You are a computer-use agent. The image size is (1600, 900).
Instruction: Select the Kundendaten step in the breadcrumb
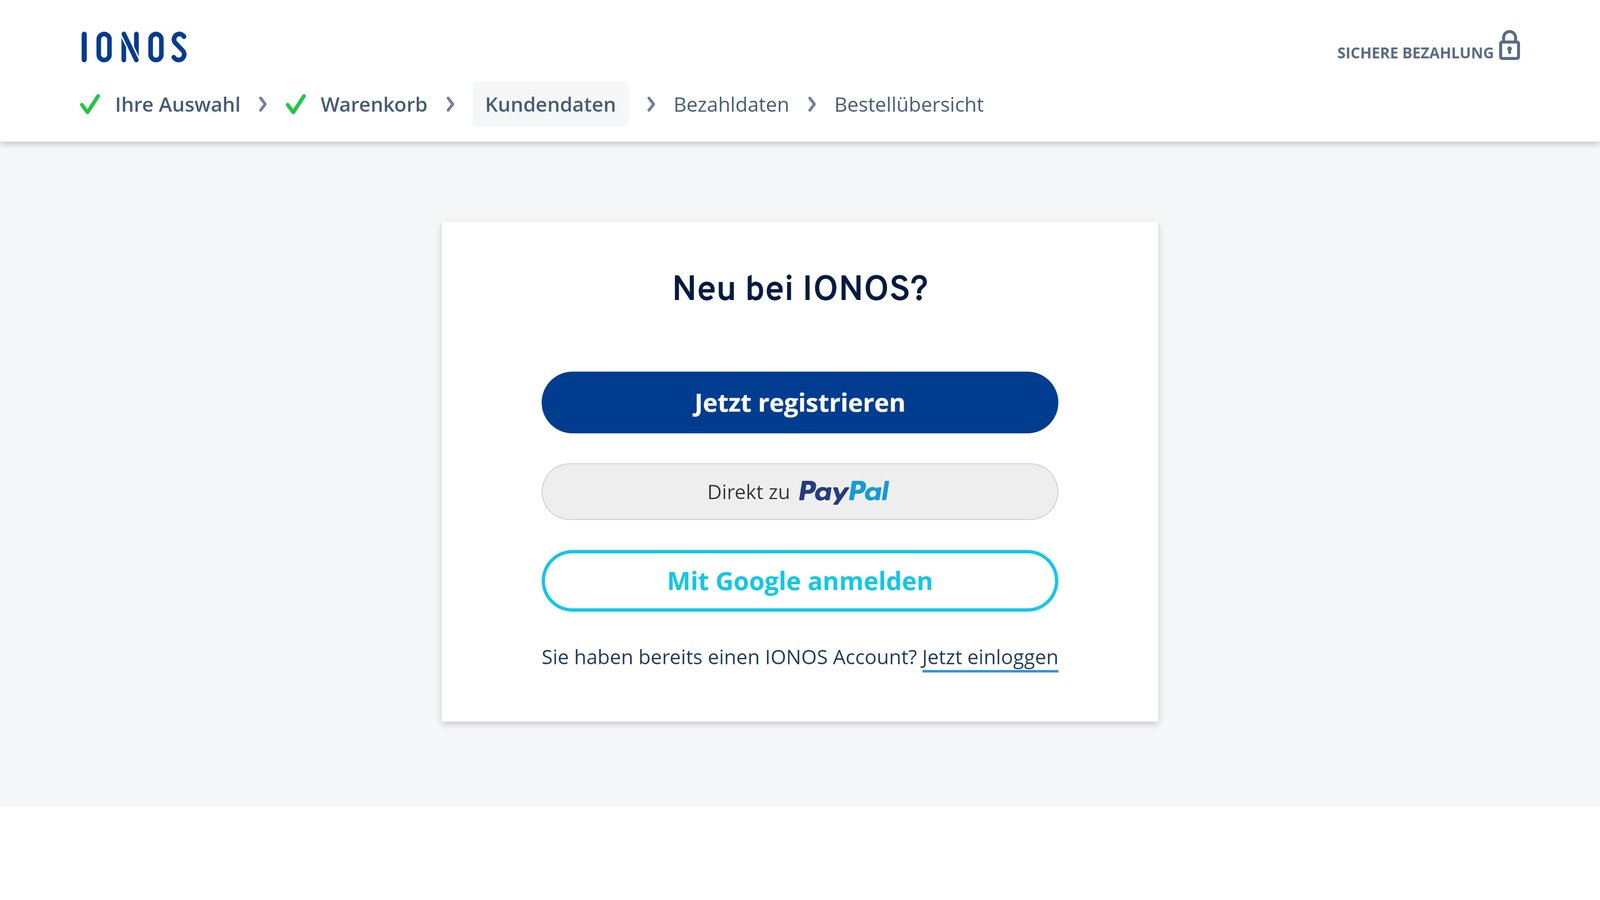[549, 104]
